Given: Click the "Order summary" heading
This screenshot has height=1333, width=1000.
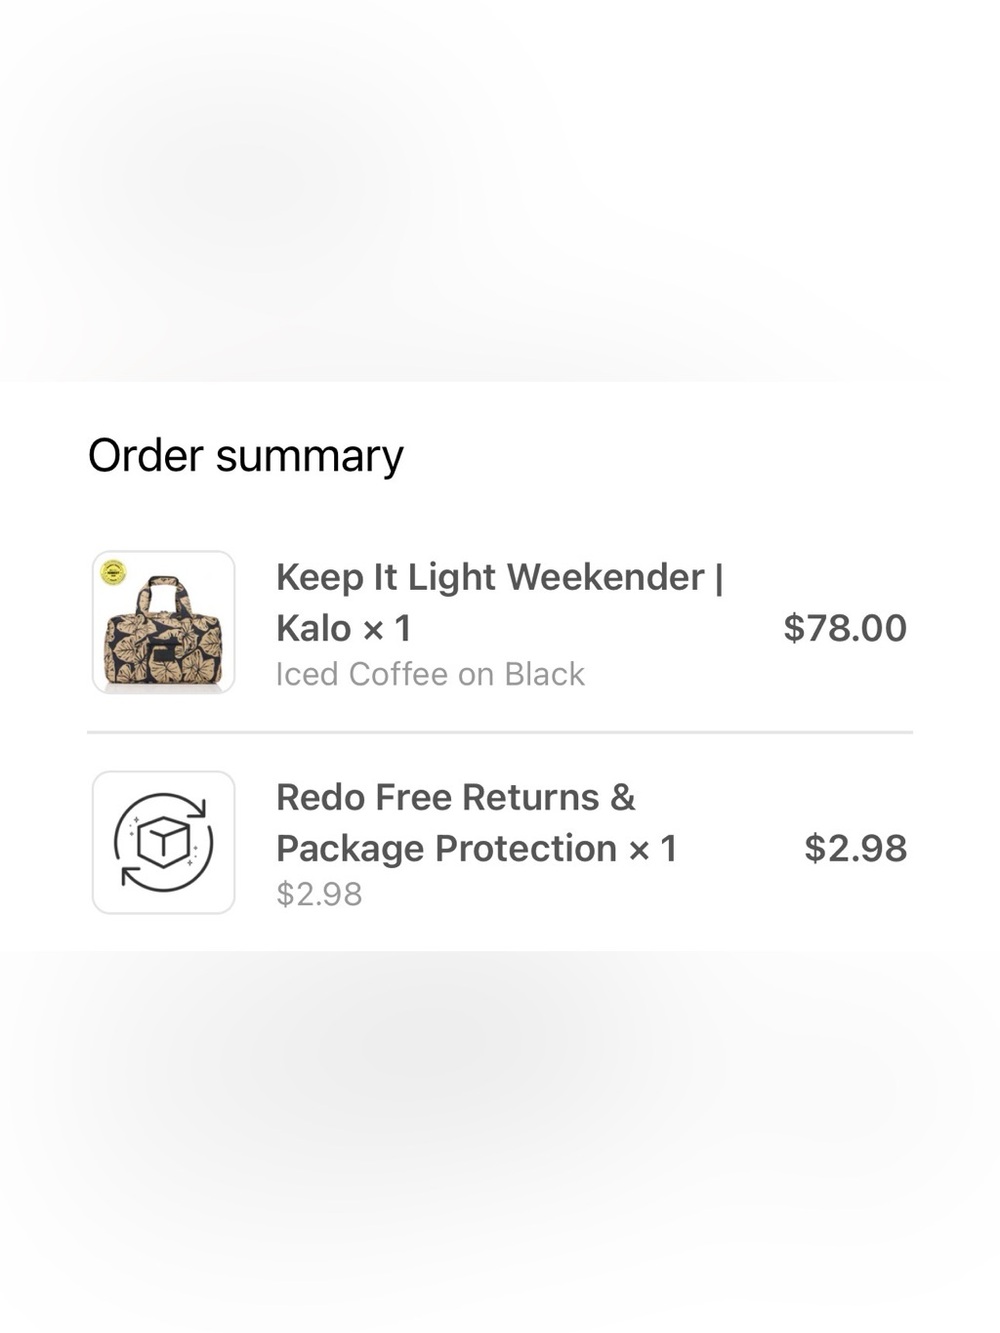Looking at the screenshot, I should [246, 456].
